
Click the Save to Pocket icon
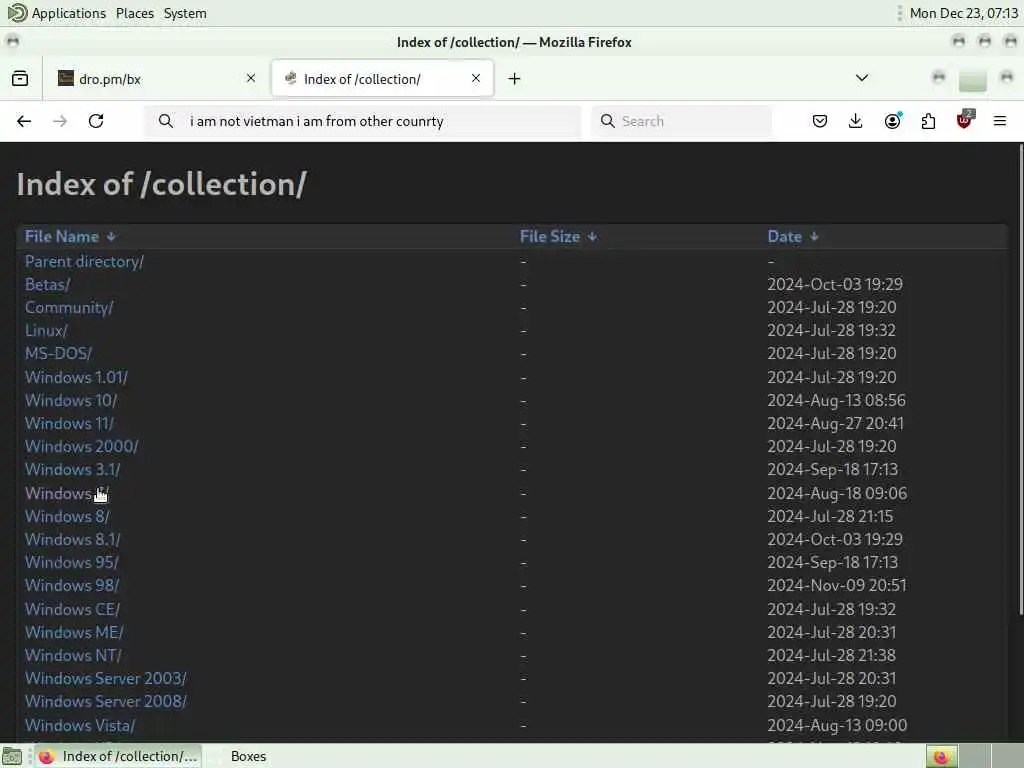pos(820,121)
